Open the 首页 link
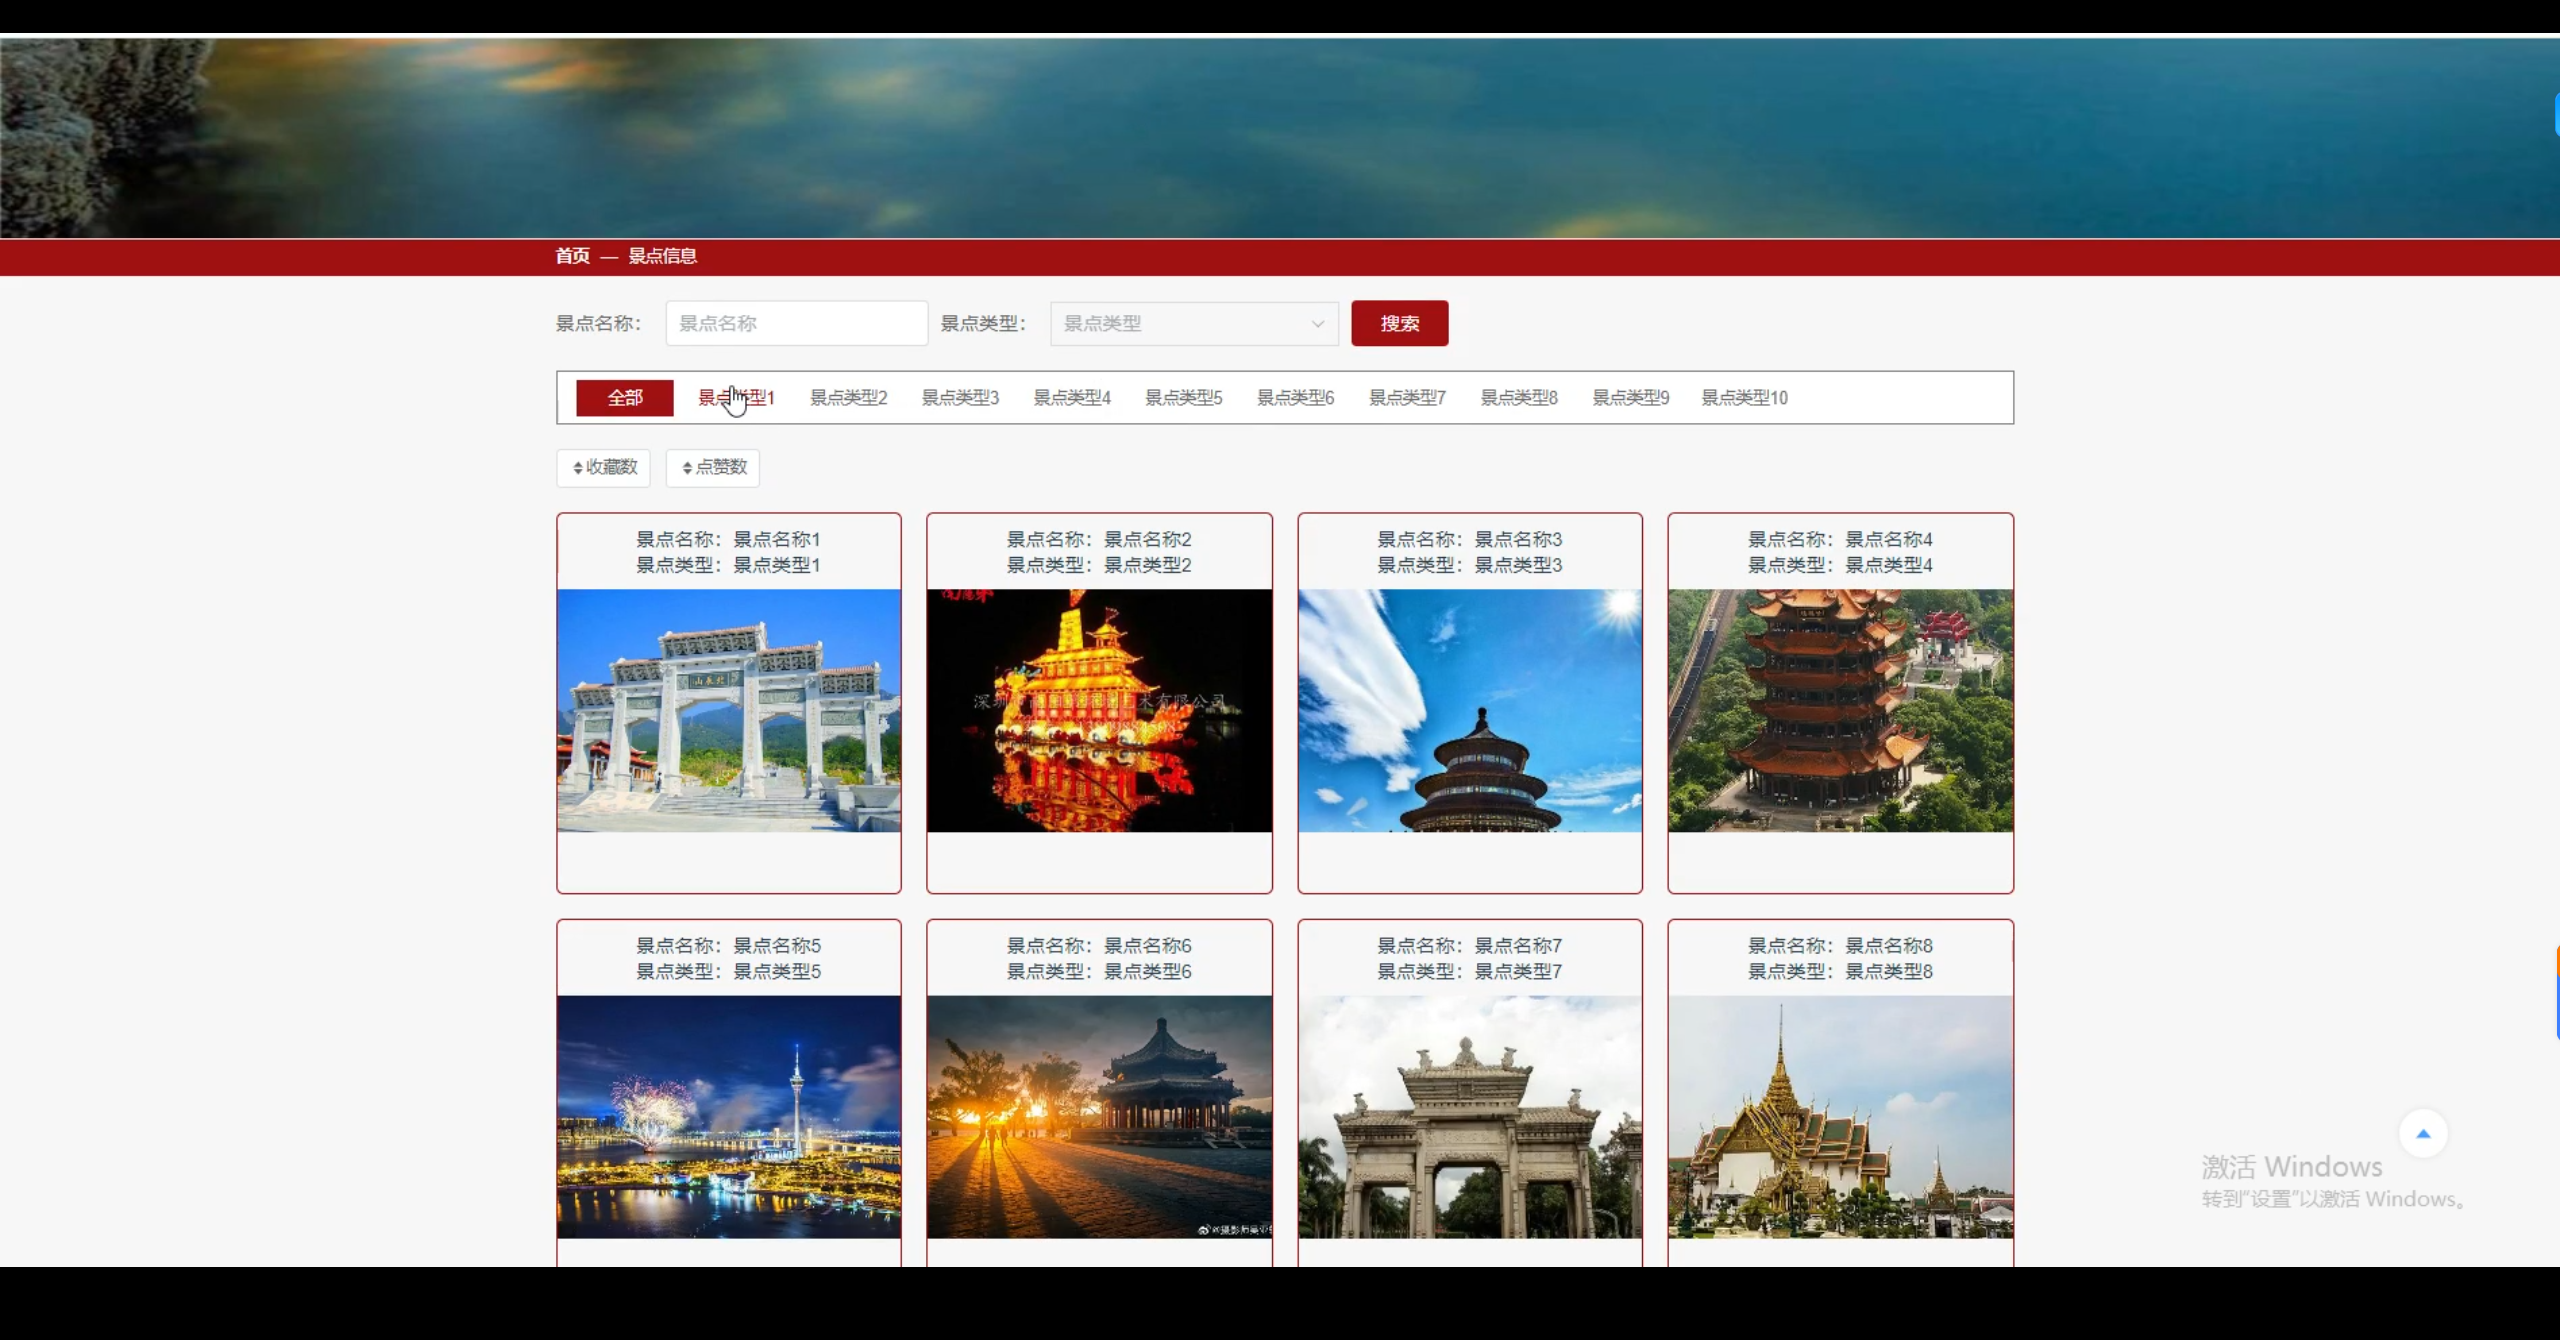The width and height of the screenshot is (2560, 1340). [x=572, y=256]
